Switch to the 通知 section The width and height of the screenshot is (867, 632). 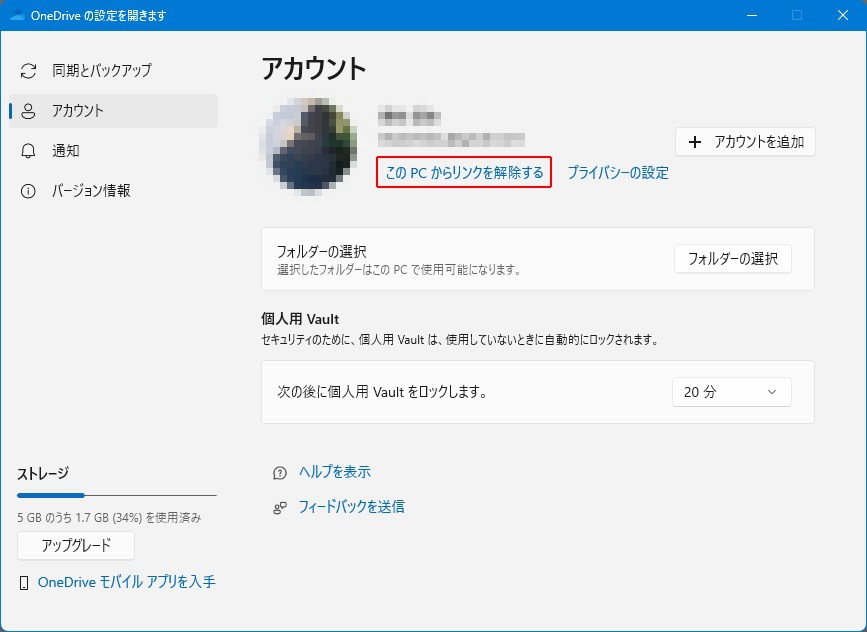(x=66, y=151)
